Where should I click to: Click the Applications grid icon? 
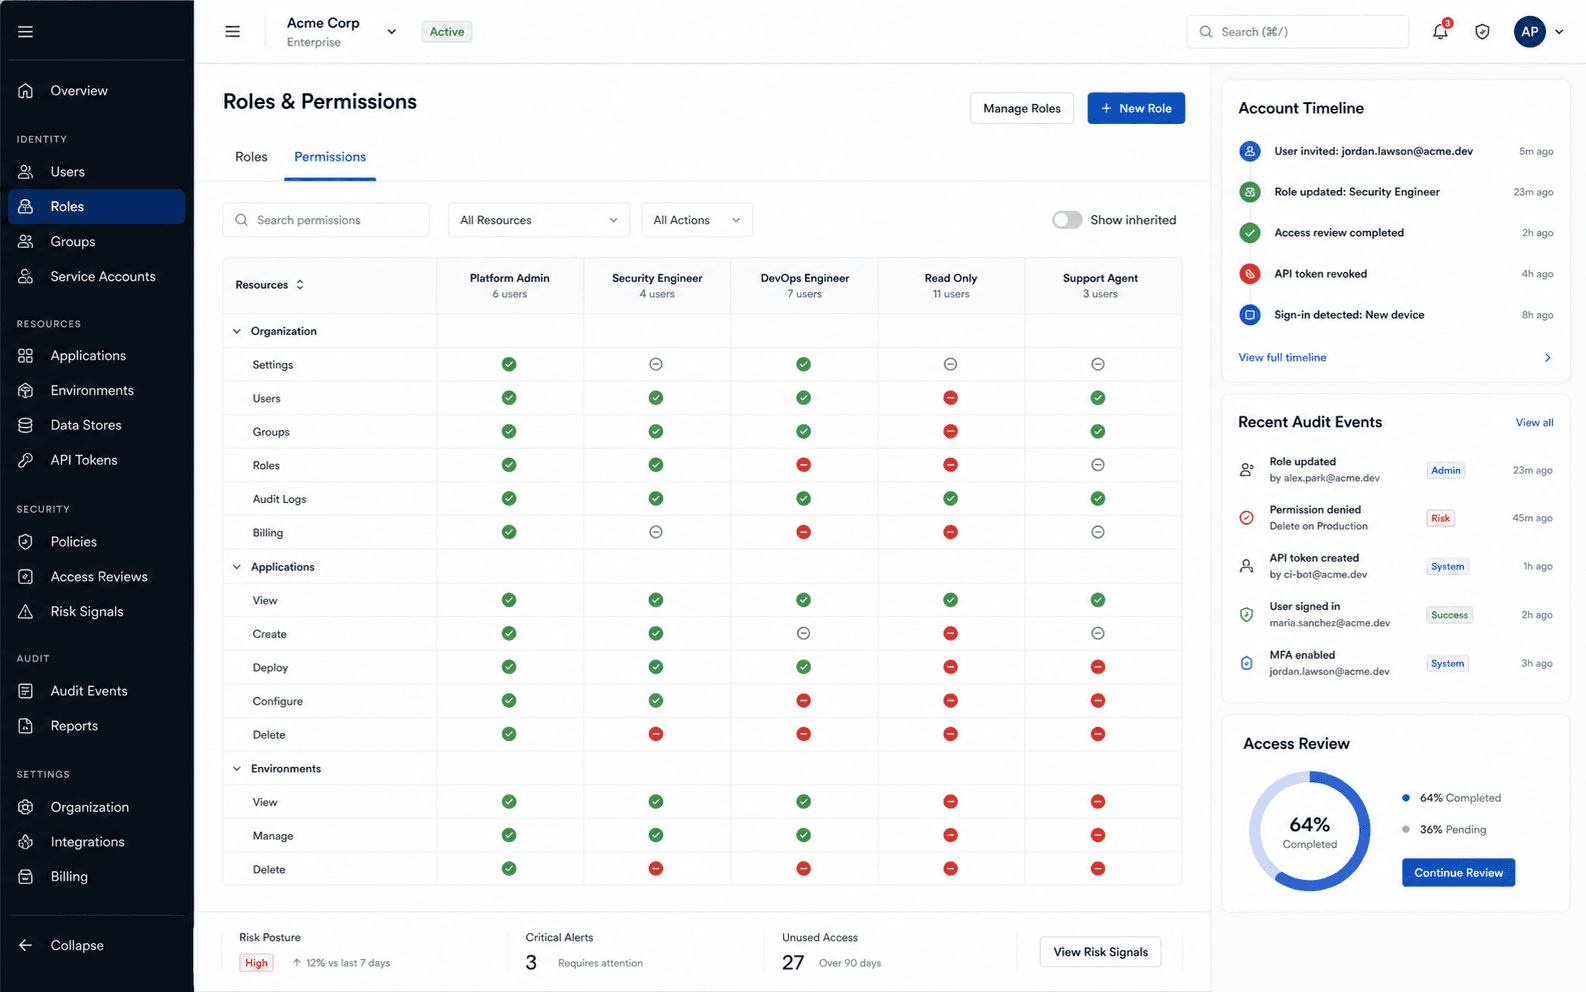tap(26, 356)
